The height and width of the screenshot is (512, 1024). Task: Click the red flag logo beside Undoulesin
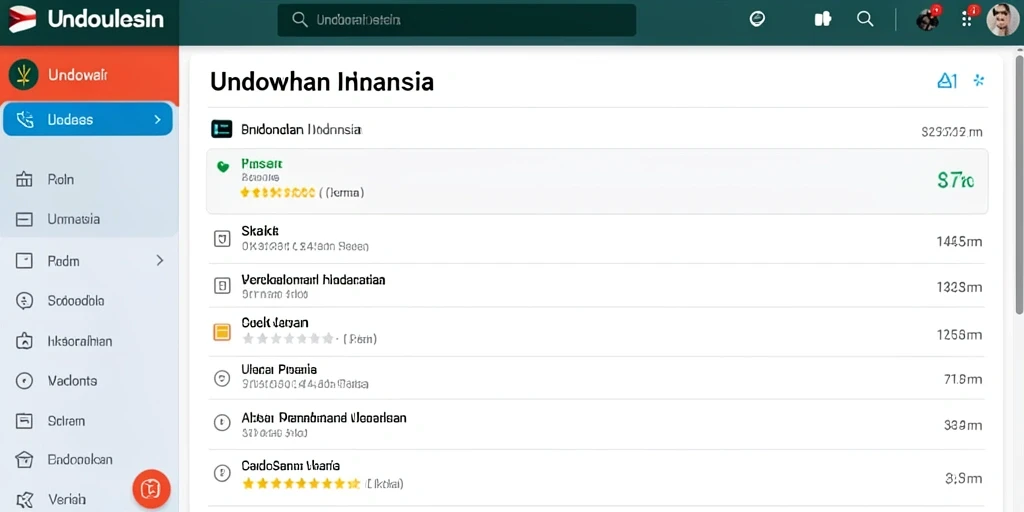(x=22, y=19)
